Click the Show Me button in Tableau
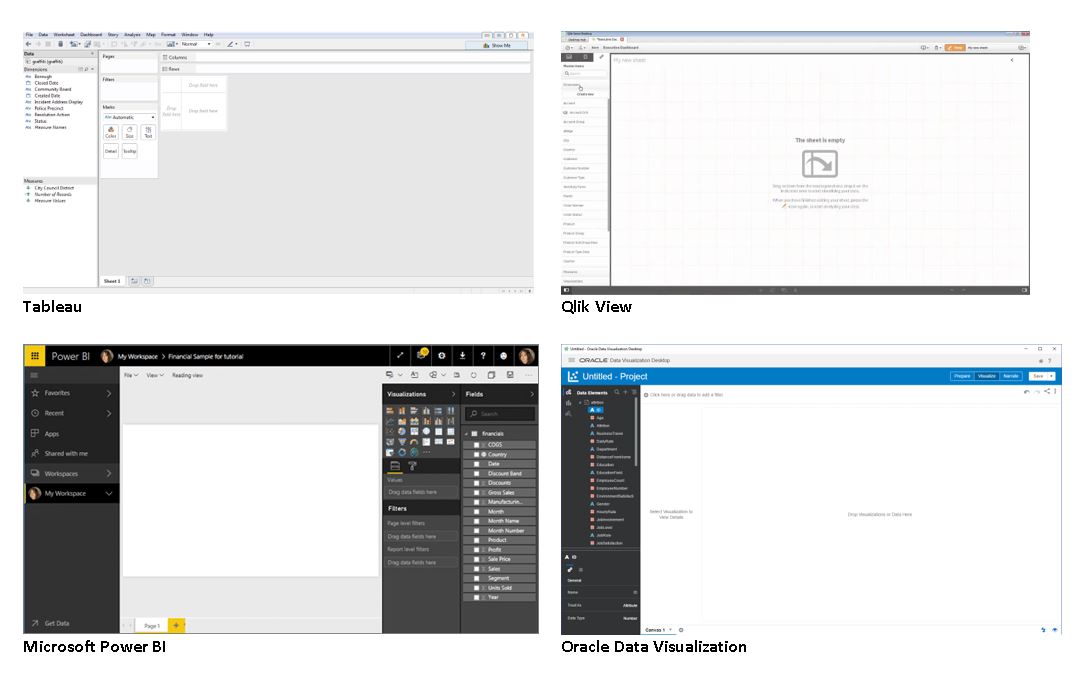This screenshot has width=1085, height=676. [x=496, y=45]
